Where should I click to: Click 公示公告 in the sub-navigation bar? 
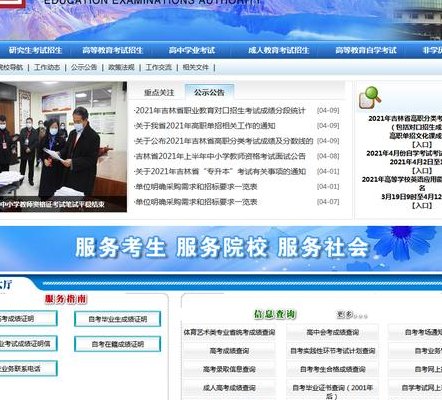point(84,67)
